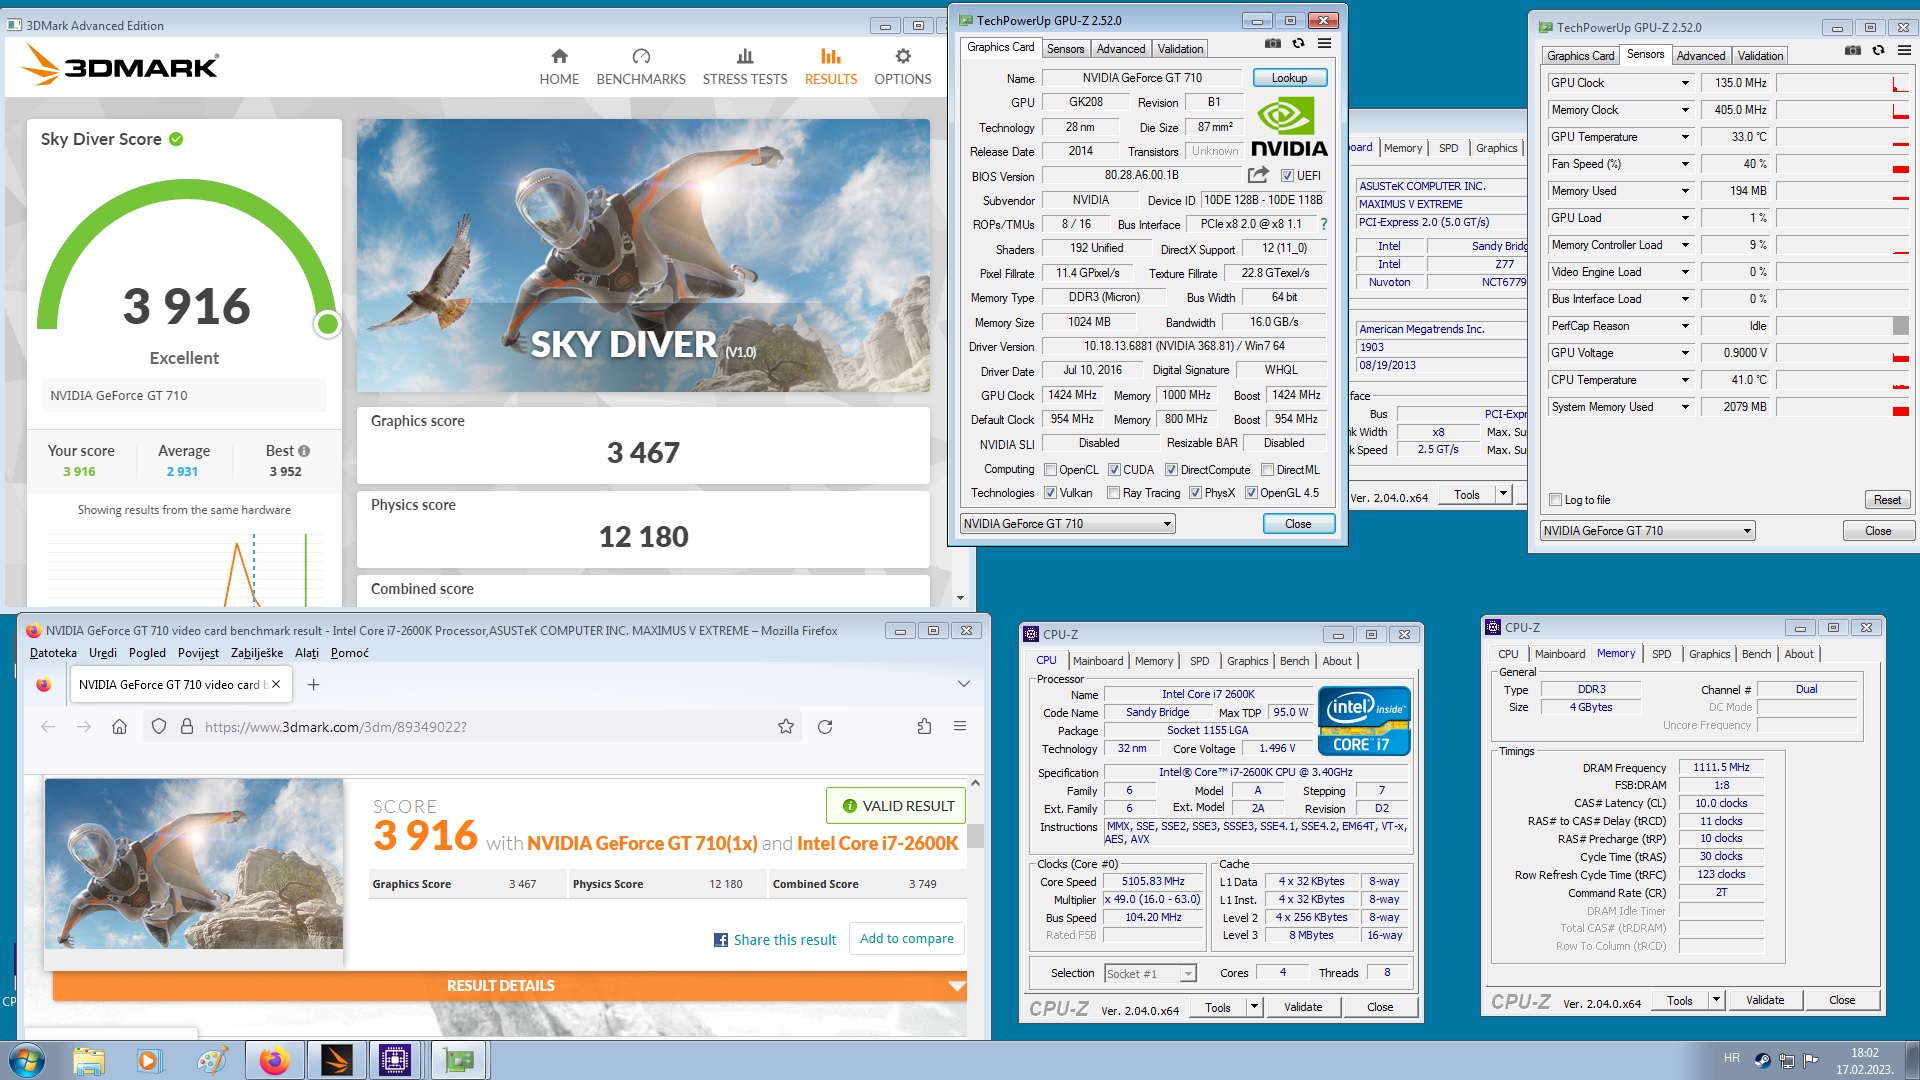Expand GPU Clock sensor dropdown

[x=1685, y=83]
